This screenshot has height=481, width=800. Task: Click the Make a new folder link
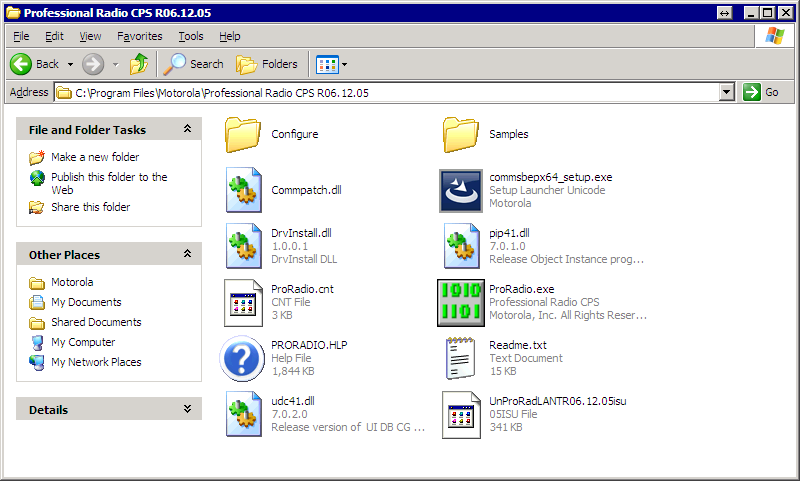pos(95,157)
